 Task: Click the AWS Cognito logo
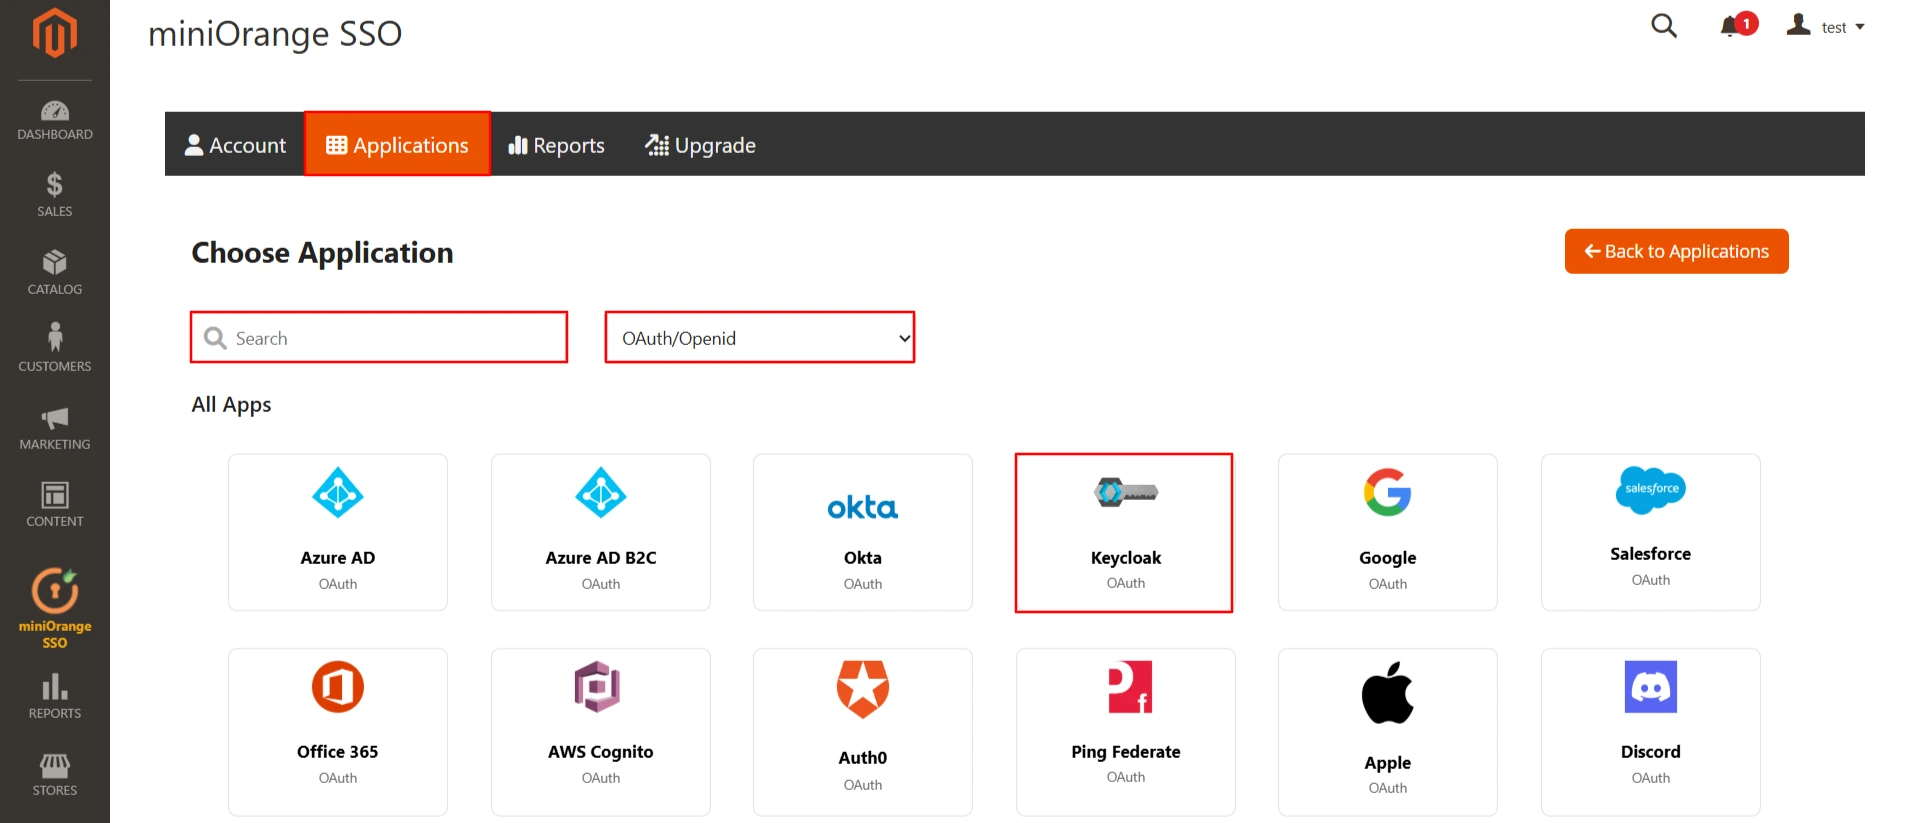point(598,687)
